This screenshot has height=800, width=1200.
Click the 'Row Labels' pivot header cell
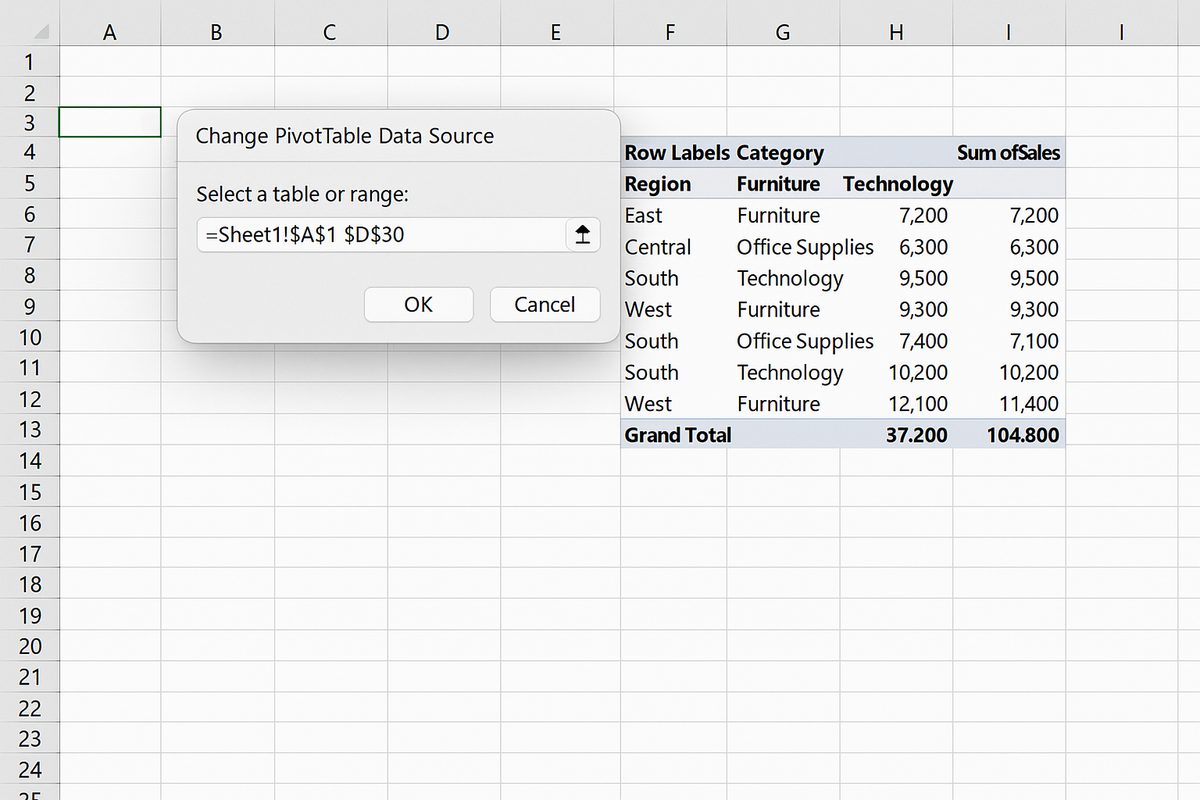(x=677, y=153)
